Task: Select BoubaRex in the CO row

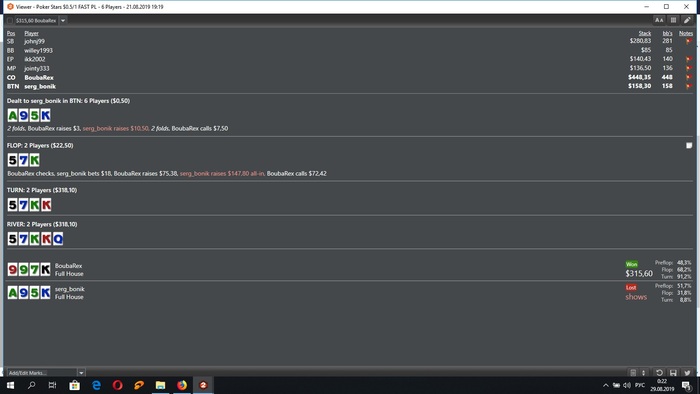Action: [x=39, y=78]
